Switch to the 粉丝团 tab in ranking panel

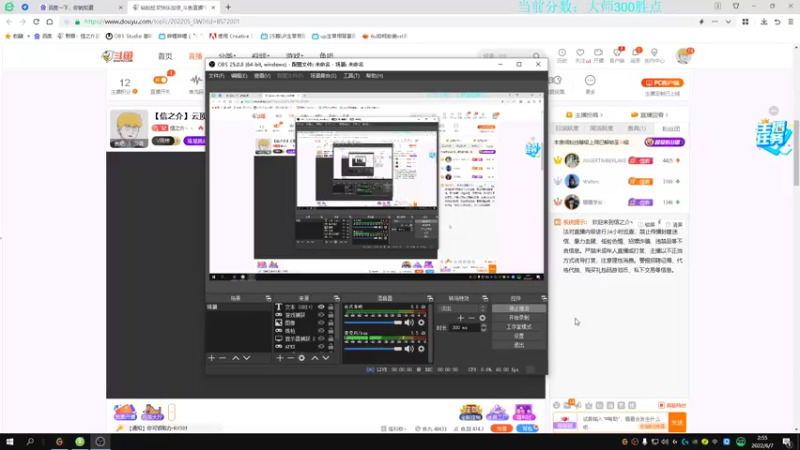671,129
